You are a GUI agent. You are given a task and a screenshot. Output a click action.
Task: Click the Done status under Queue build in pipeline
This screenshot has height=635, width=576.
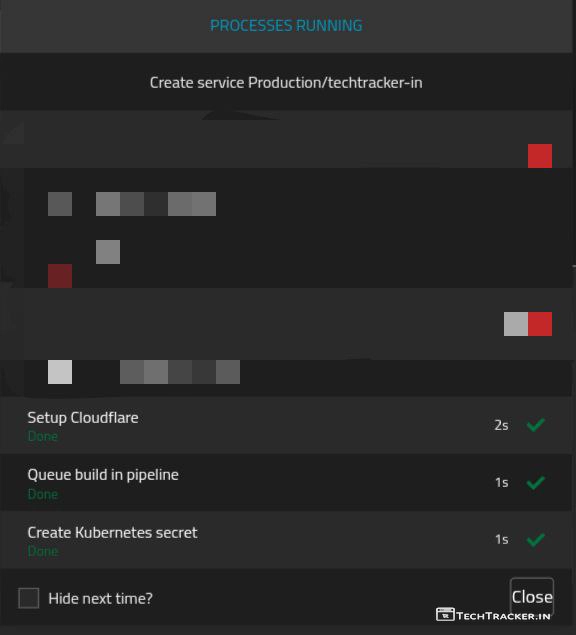(x=43, y=494)
